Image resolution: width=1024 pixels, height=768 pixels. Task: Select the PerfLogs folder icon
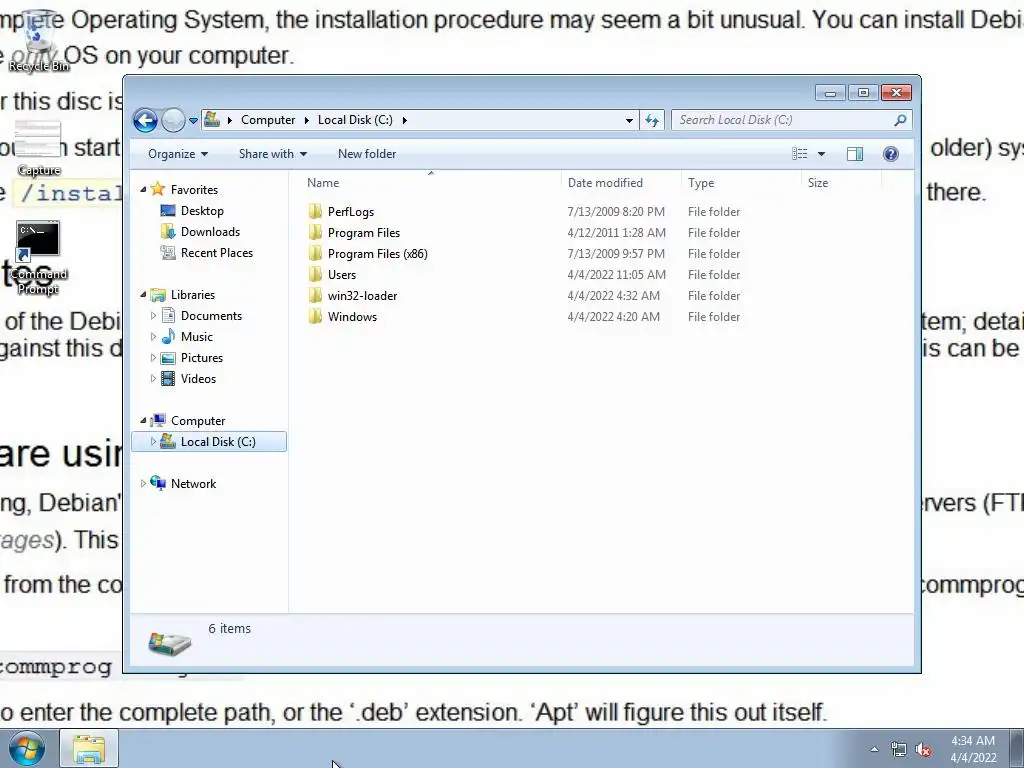pos(315,212)
